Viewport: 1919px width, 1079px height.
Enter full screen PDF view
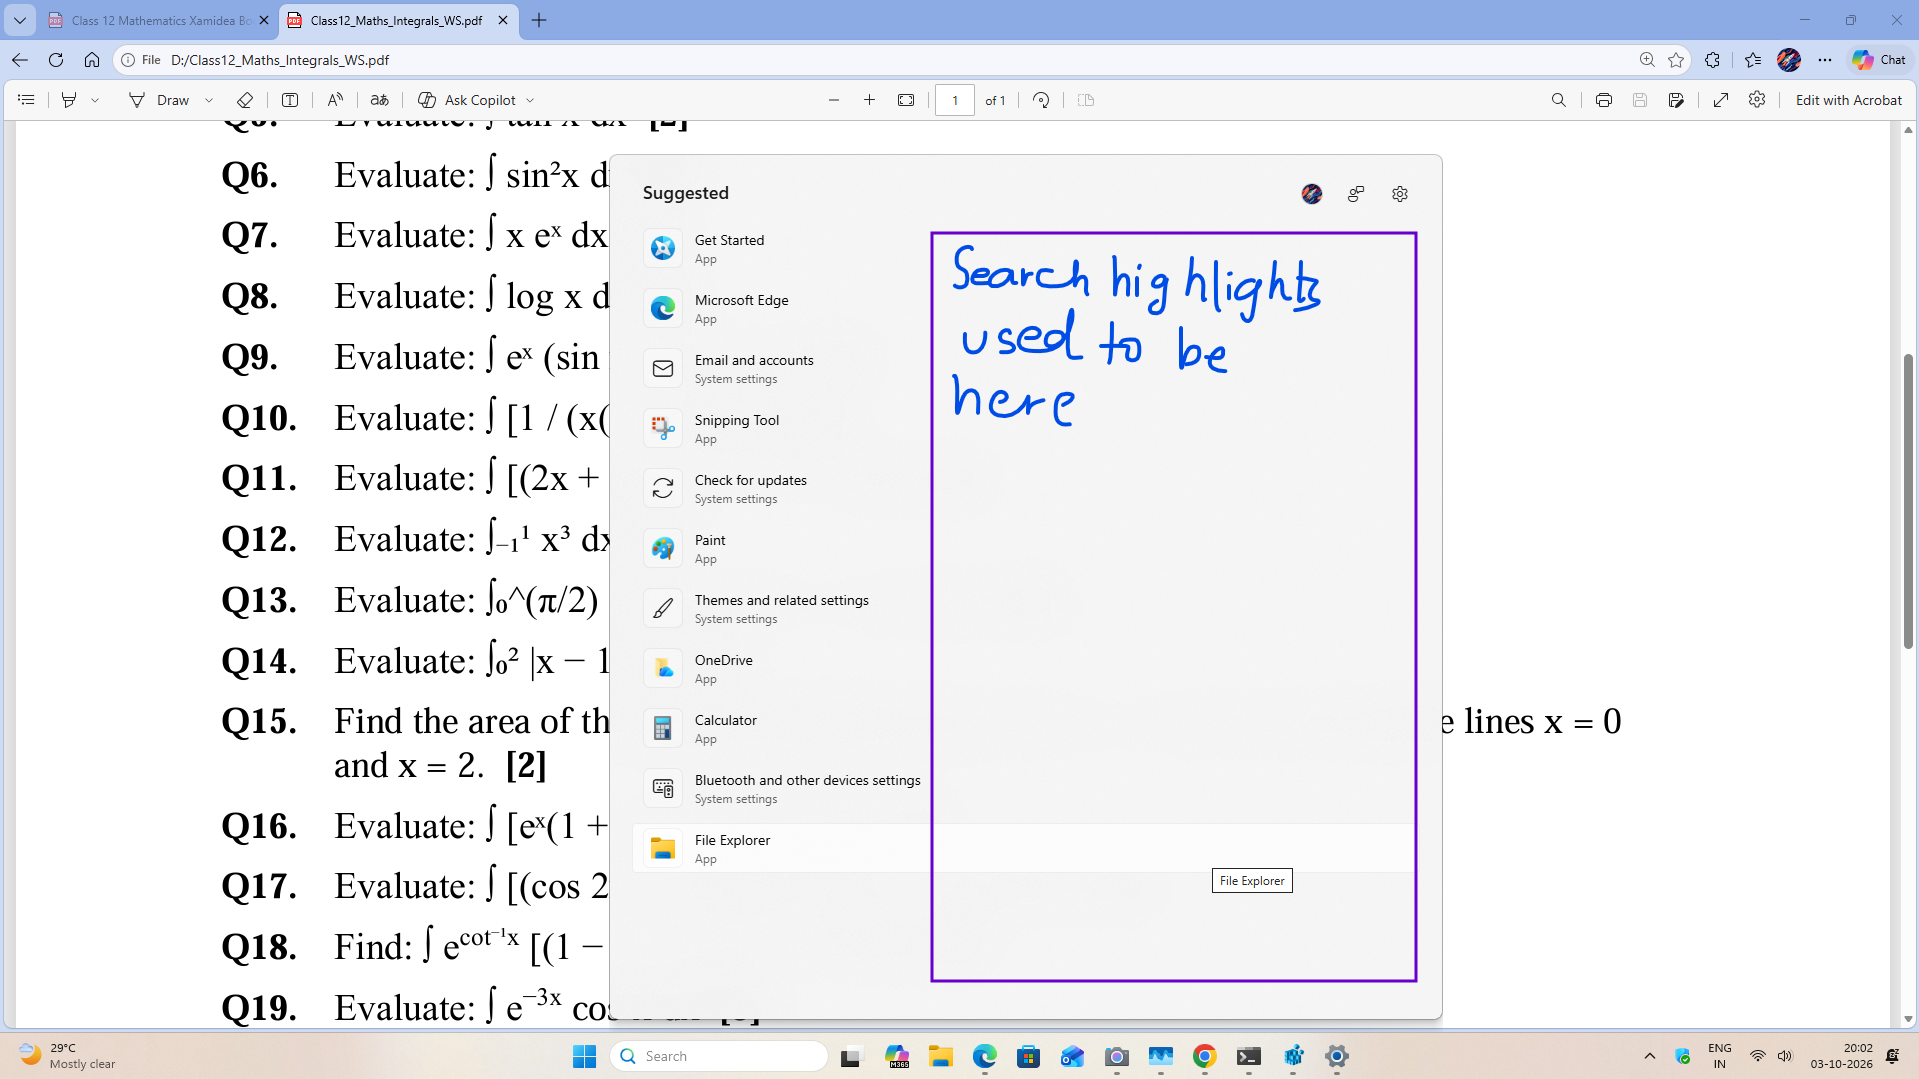[1721, 100]
